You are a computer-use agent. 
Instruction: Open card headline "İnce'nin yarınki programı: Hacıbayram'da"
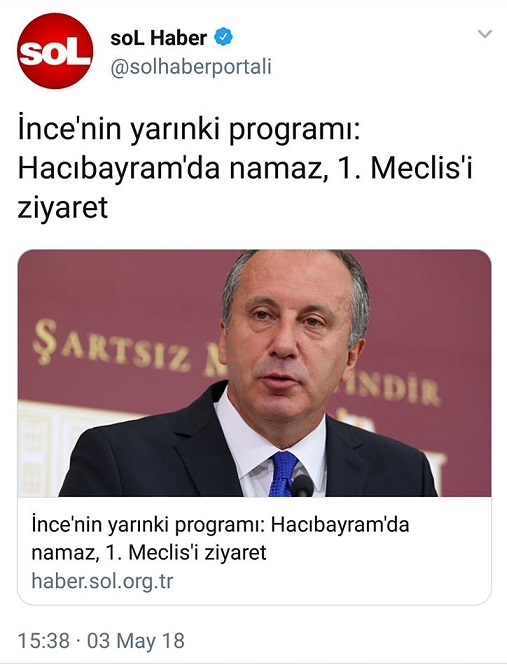[x=221, y=525]
